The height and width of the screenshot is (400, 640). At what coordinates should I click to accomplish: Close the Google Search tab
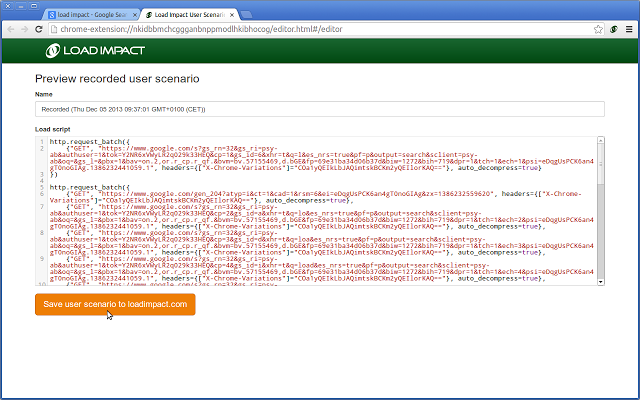click(x=135, y=15)
